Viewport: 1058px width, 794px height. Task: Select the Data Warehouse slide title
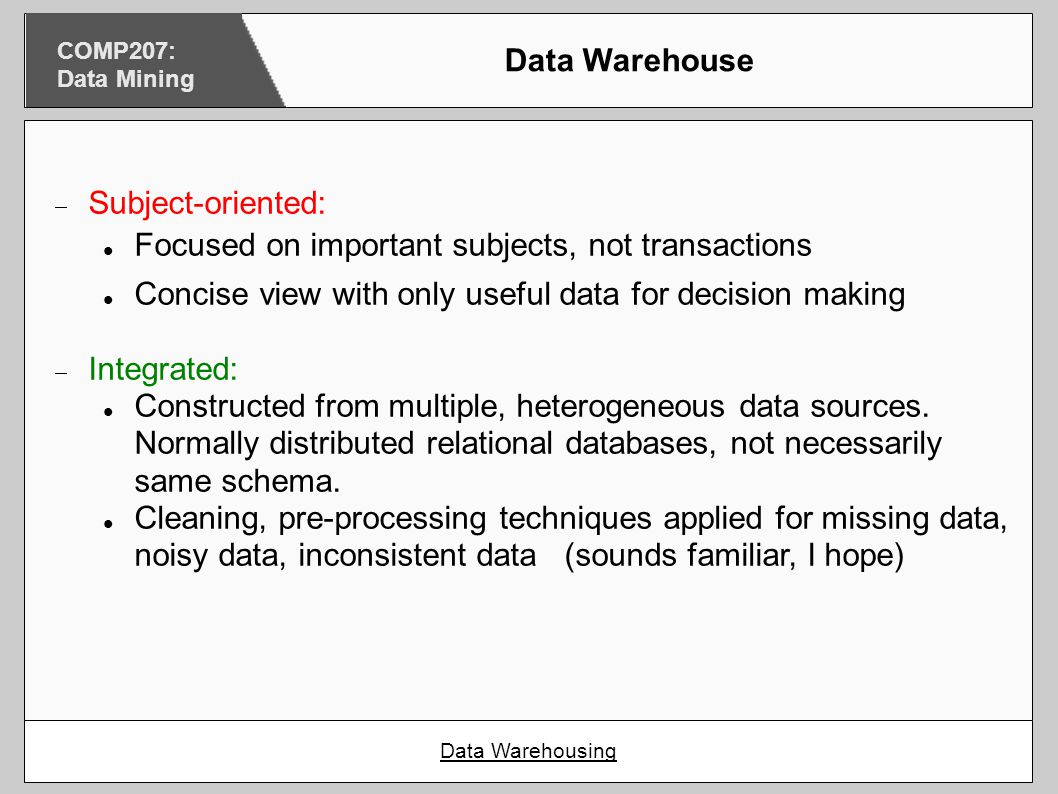[629, 60]
